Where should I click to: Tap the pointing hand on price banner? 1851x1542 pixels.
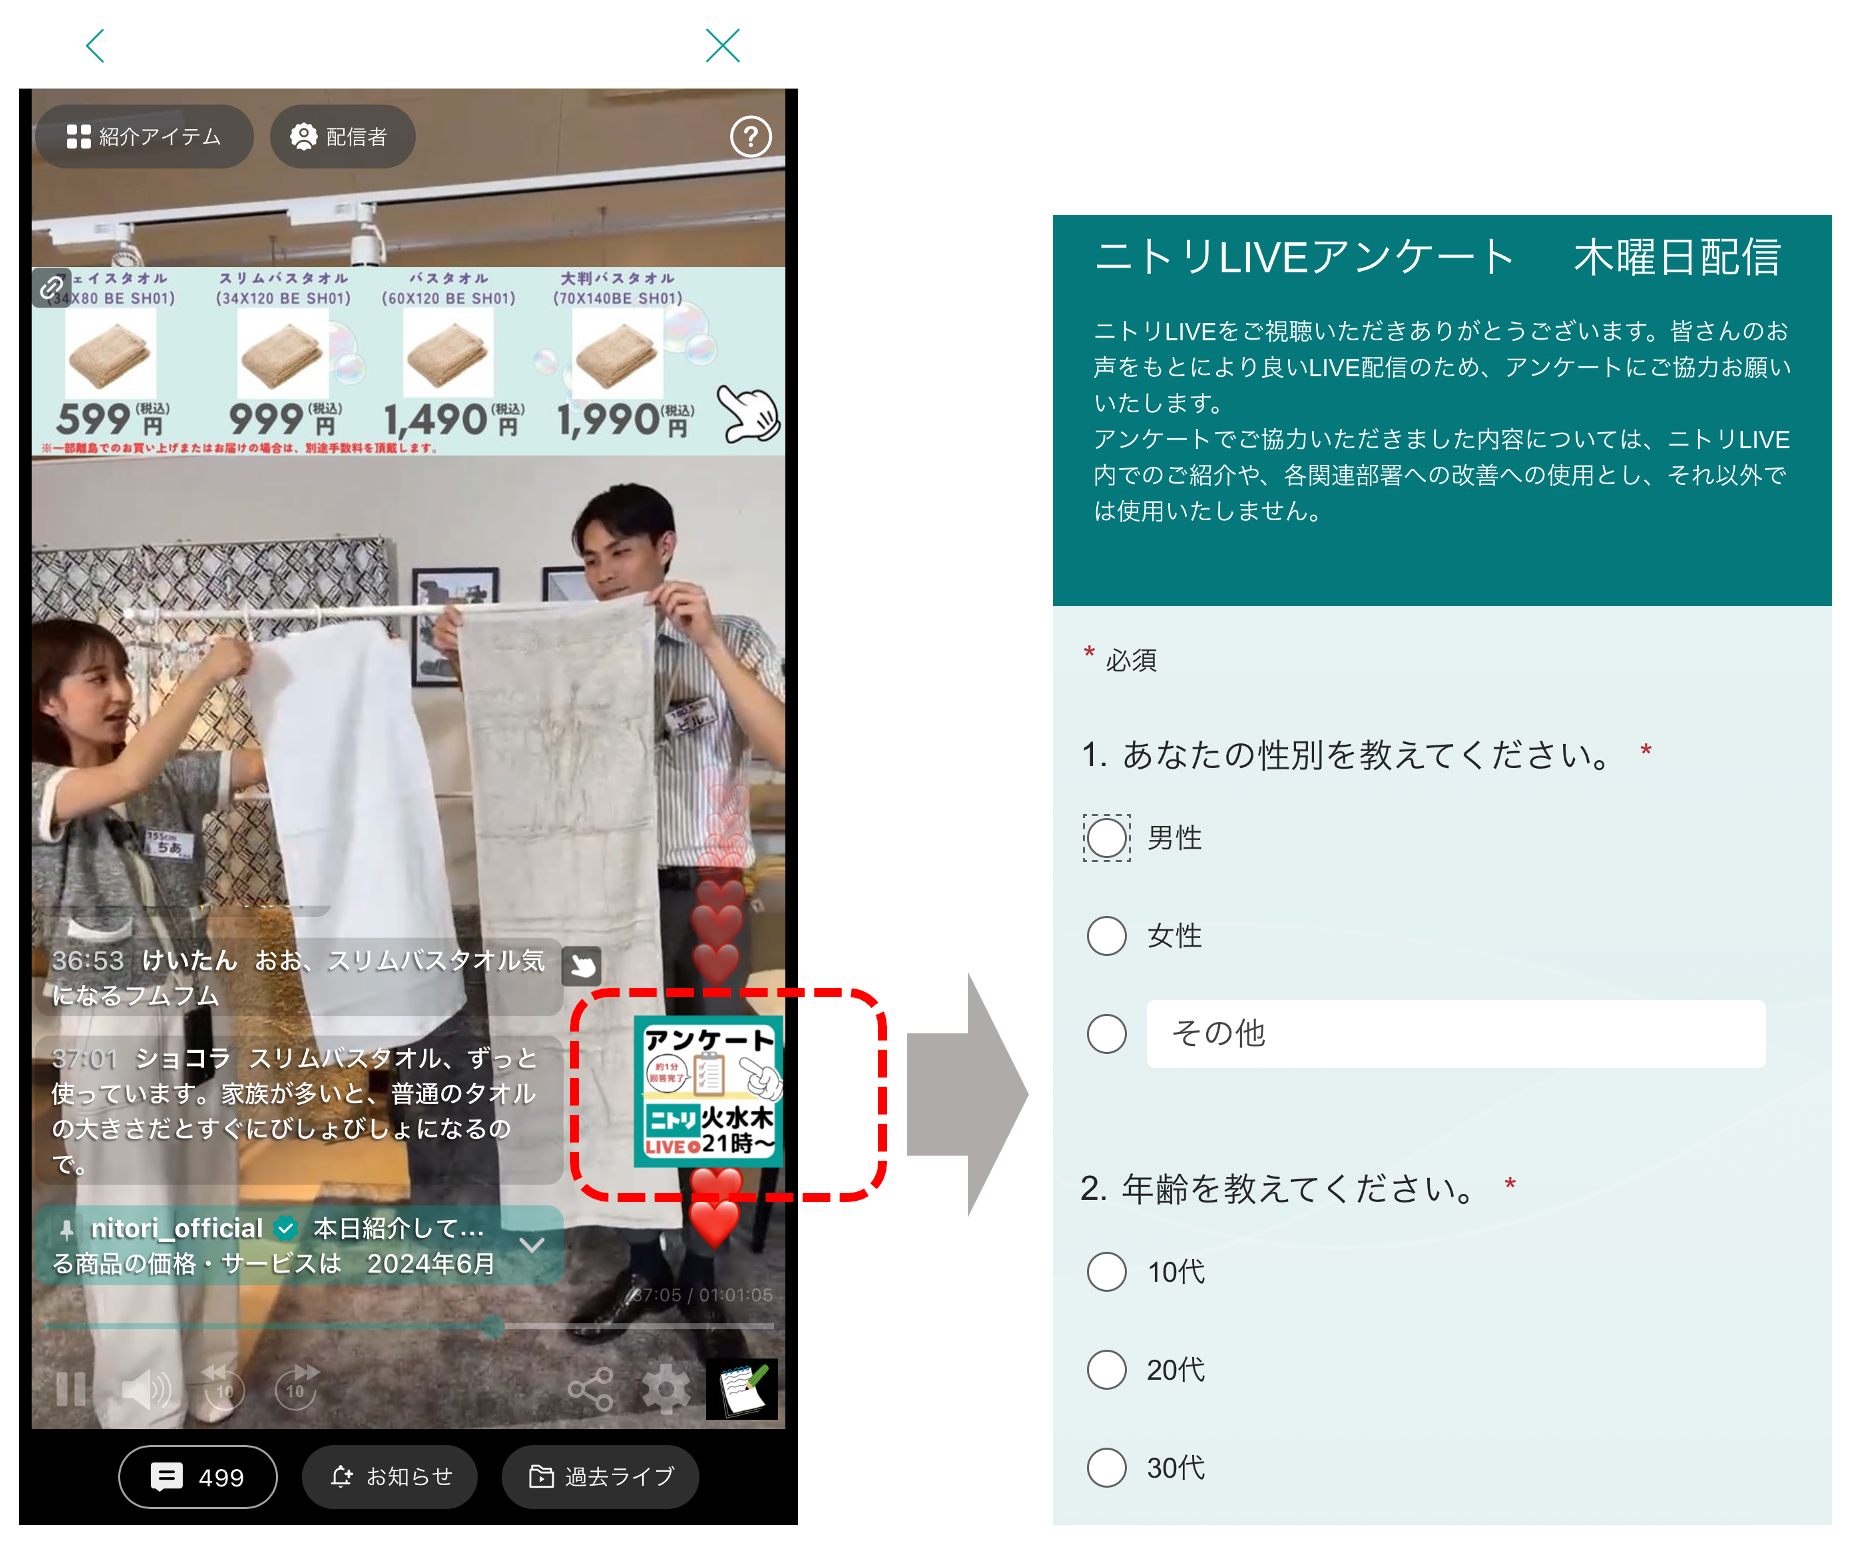coord(751,415)
